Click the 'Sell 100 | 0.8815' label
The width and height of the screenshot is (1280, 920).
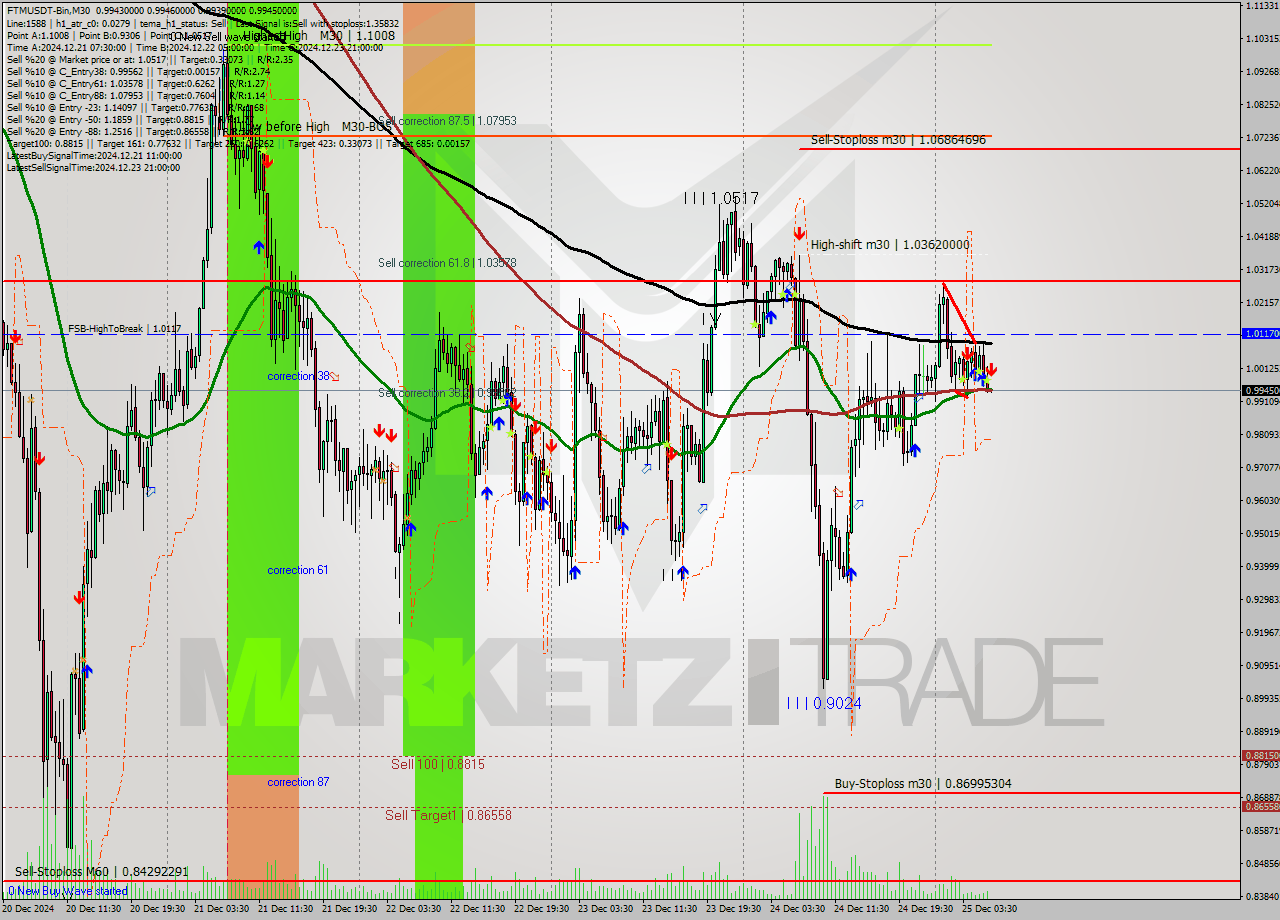pos(438,764)
